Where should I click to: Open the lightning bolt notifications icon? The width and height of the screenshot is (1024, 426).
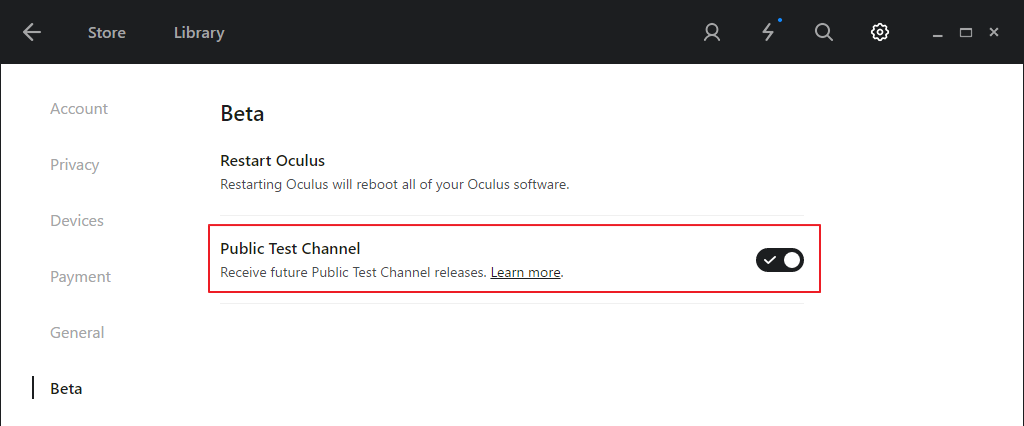pyautogui.click(x=768, y=32)
